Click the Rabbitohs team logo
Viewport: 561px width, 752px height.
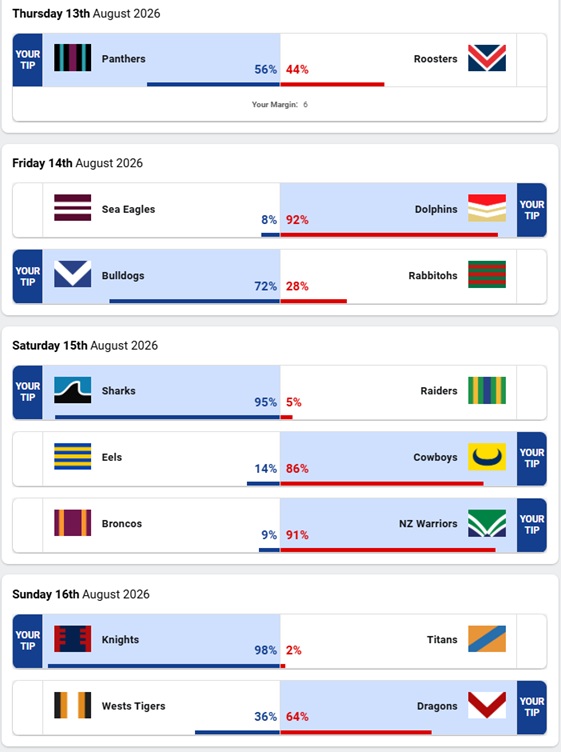pos(487,274)
